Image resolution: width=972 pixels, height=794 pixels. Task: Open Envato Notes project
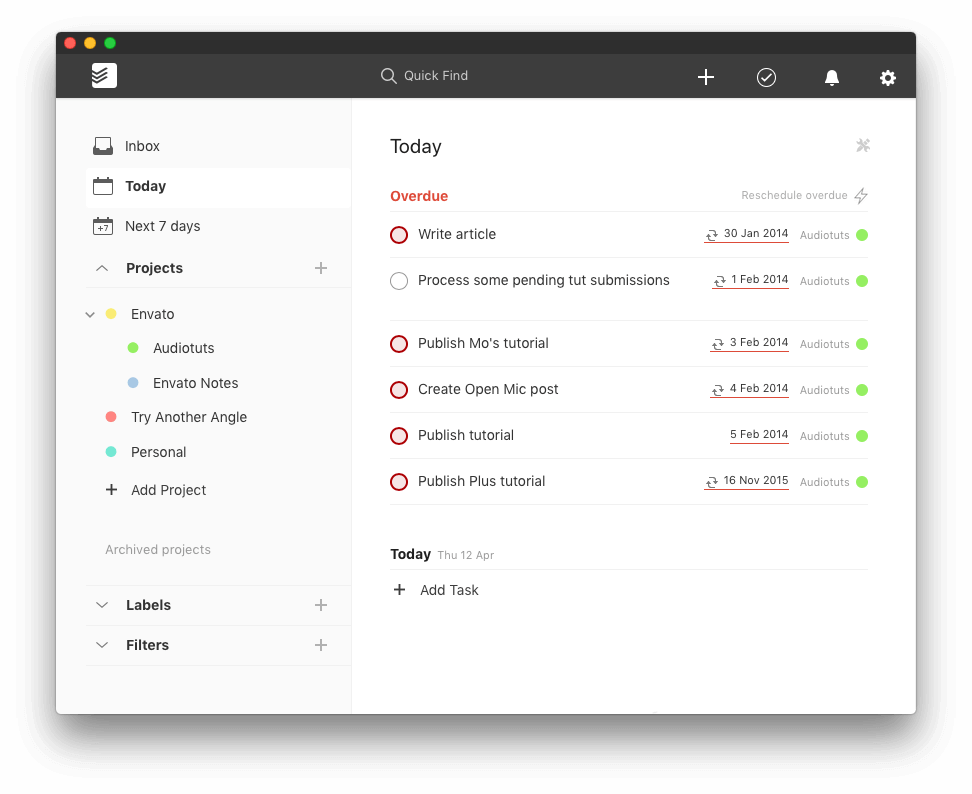pos(195,383)
